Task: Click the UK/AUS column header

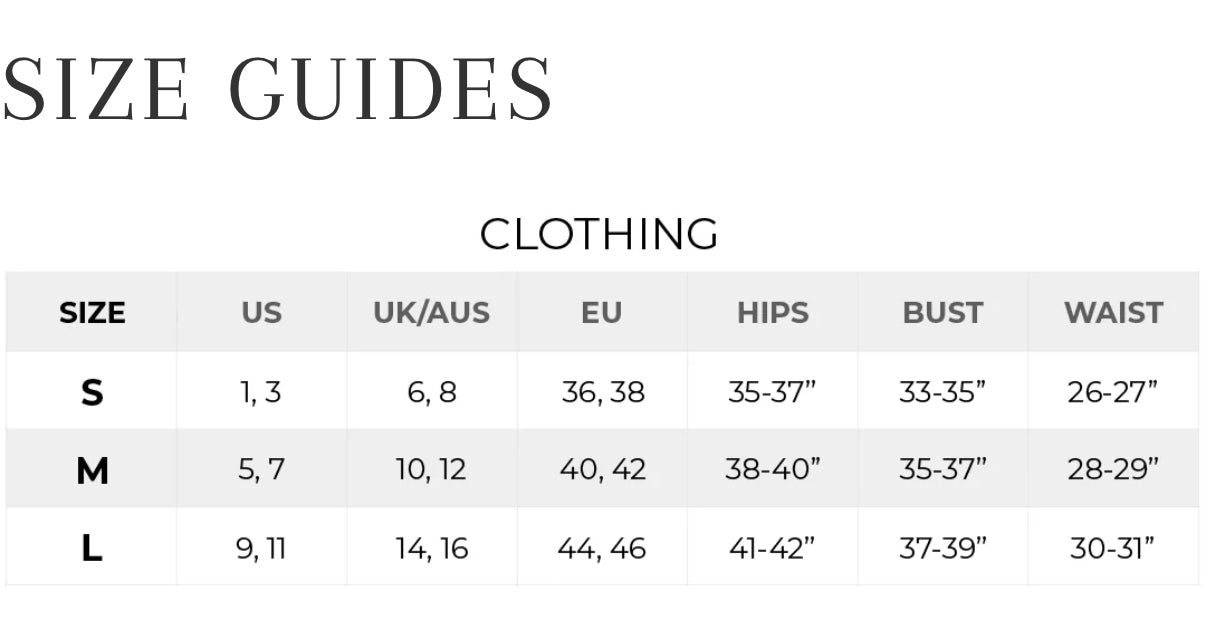Action: click(x=431, y=313)
